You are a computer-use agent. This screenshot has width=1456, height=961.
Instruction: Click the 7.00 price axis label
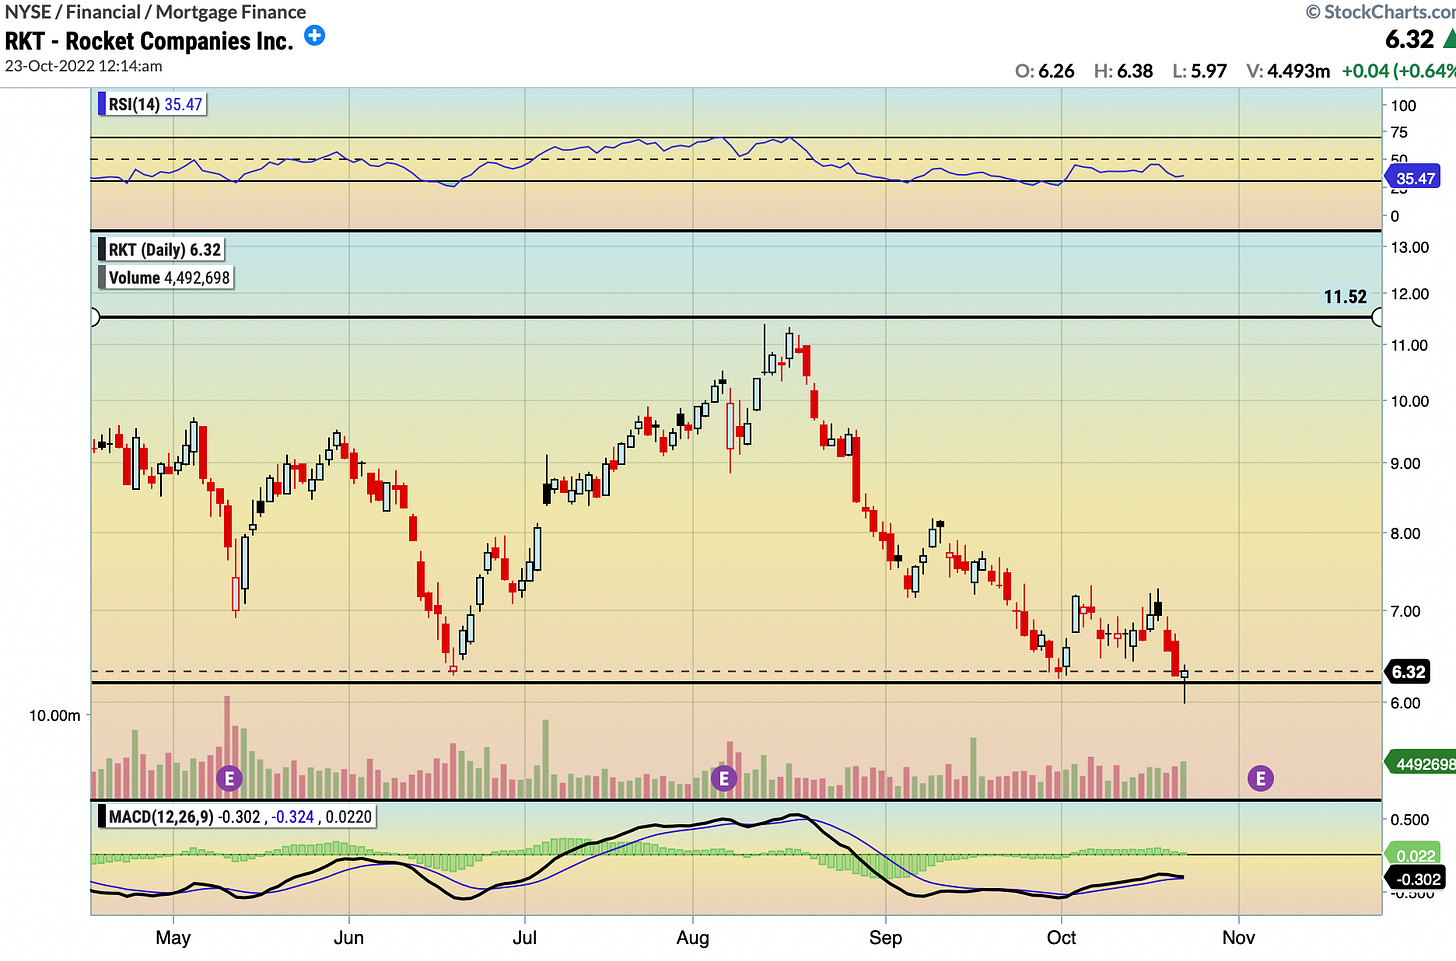(x=1405, y=611)
